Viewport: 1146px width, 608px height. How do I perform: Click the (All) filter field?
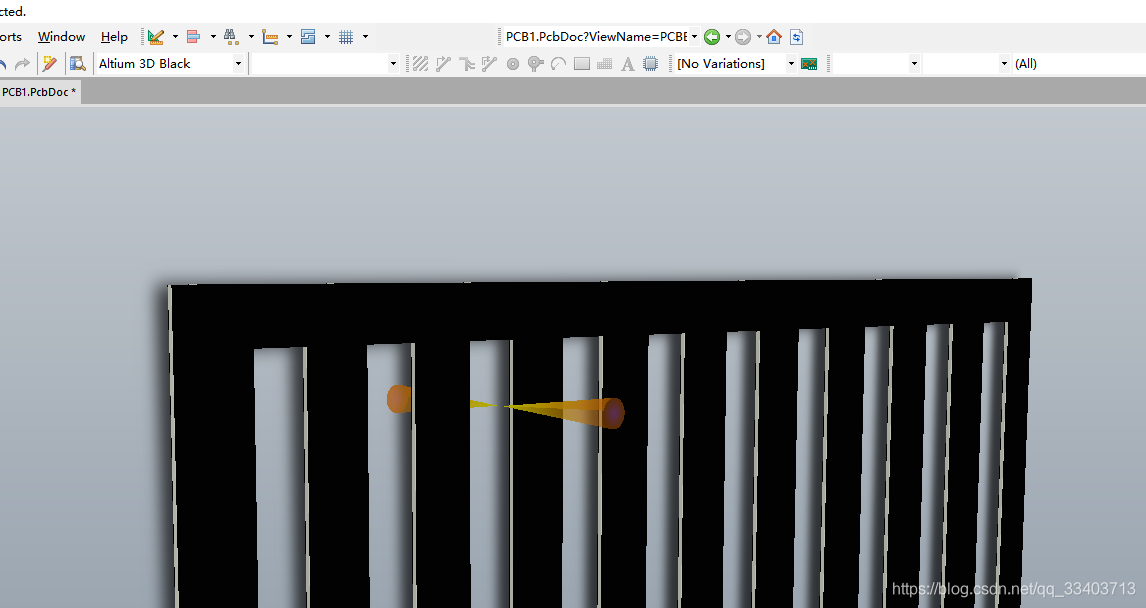point(1079,64)
